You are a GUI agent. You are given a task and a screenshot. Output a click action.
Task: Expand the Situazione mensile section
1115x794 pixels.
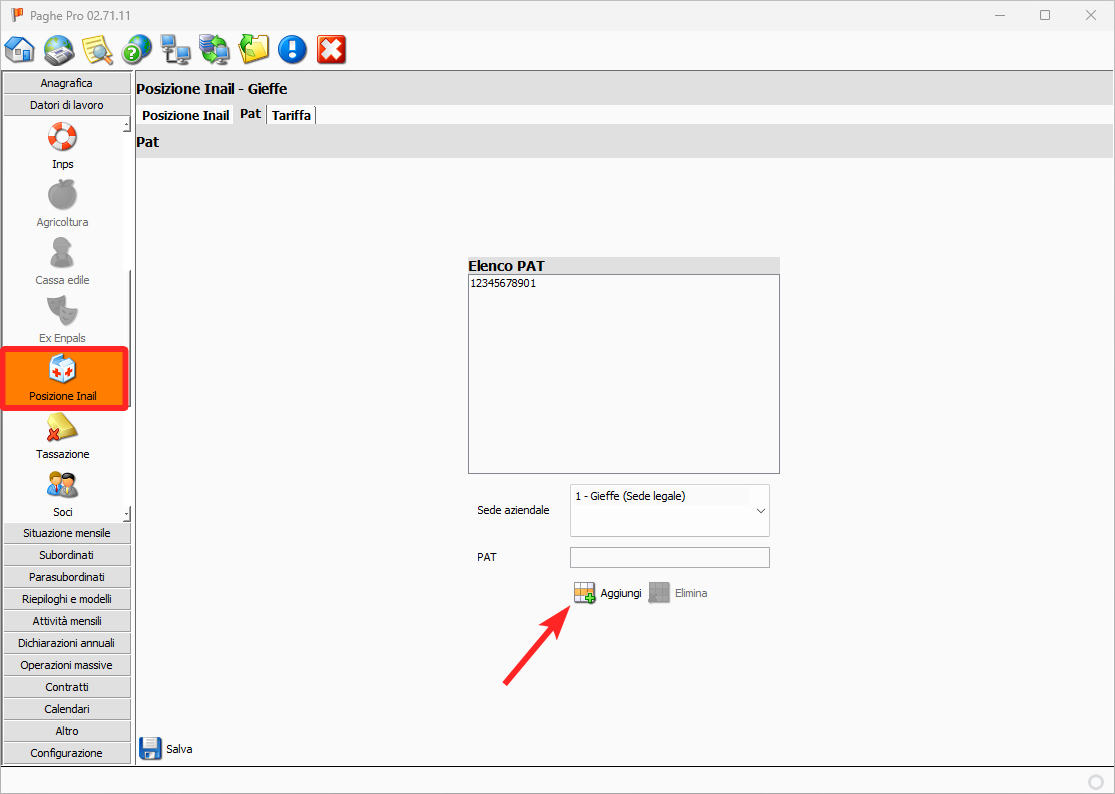click(x=67, y=533)
